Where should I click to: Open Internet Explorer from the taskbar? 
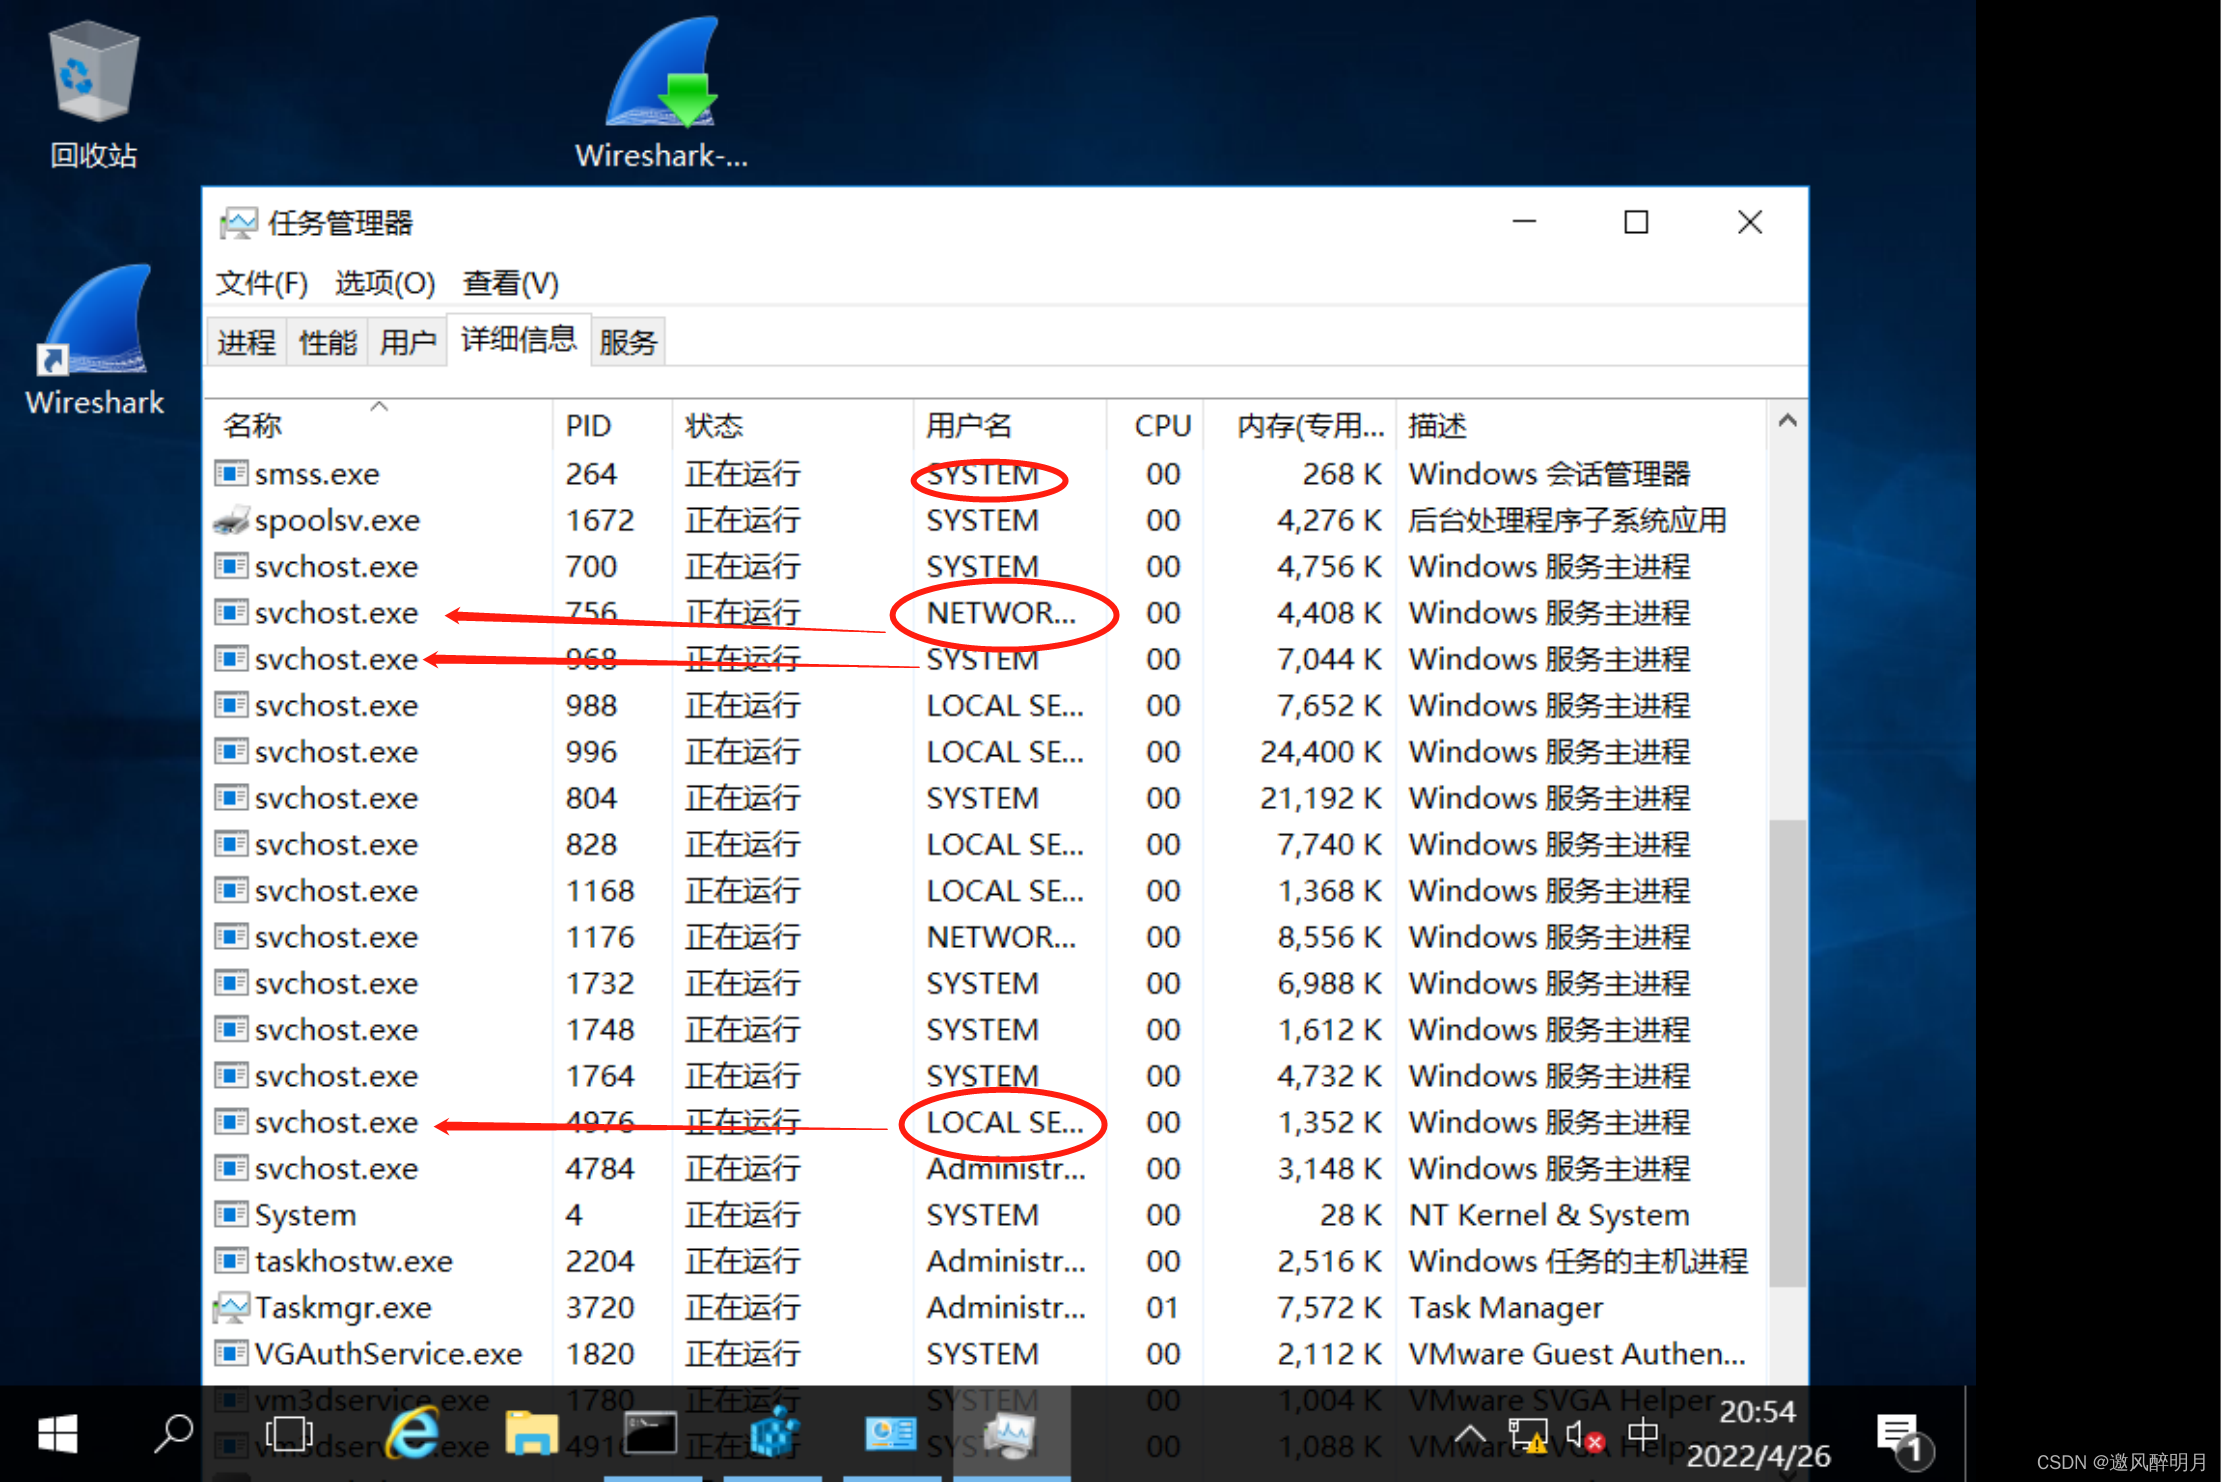pyautogui.click(x=412, y=1434)
